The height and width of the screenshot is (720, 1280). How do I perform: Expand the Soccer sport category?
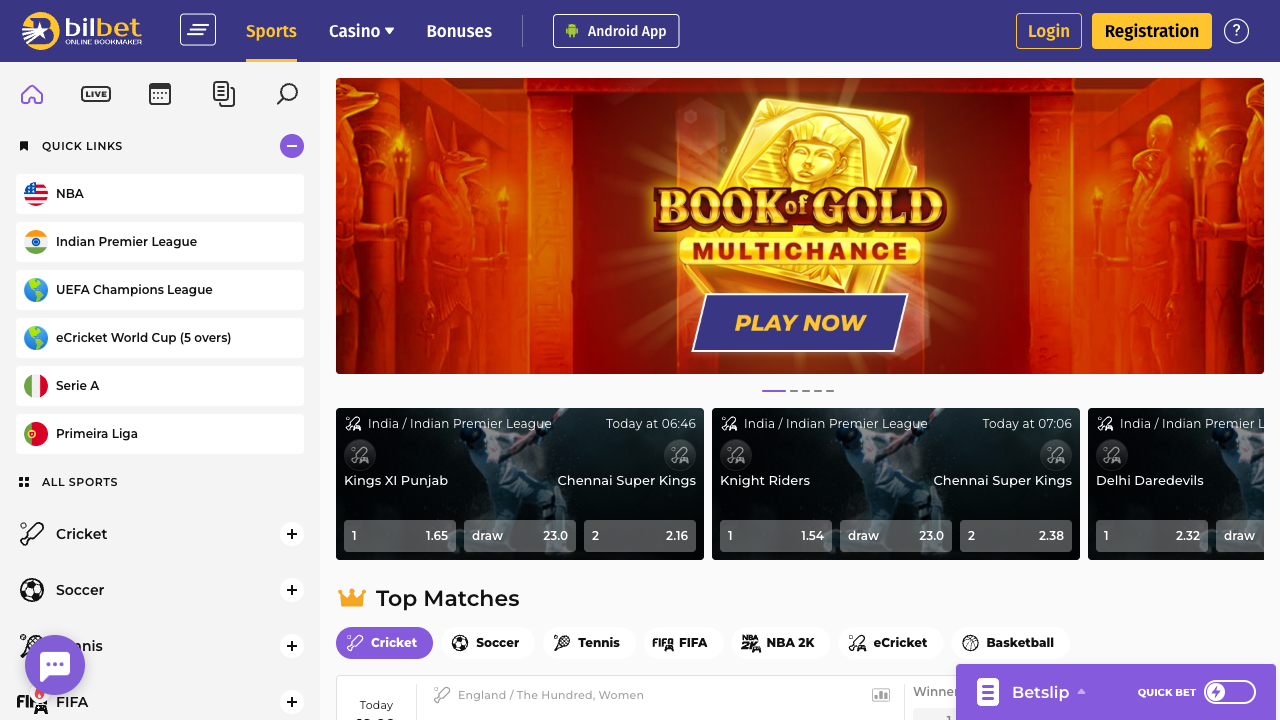point(292,590)
